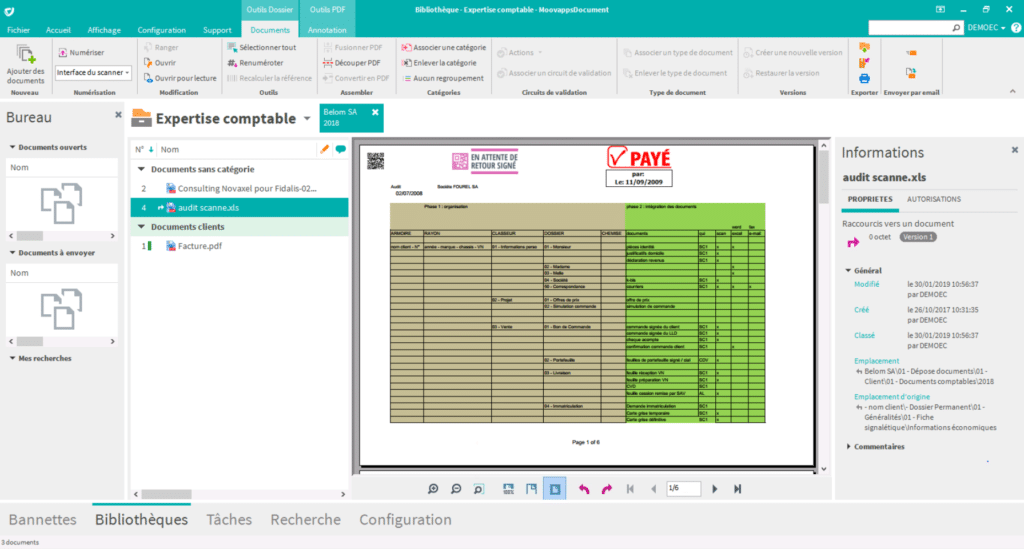Collapse Documents à envoyer section
This screenshot has height=549, width=1024.
click(12, 253)
